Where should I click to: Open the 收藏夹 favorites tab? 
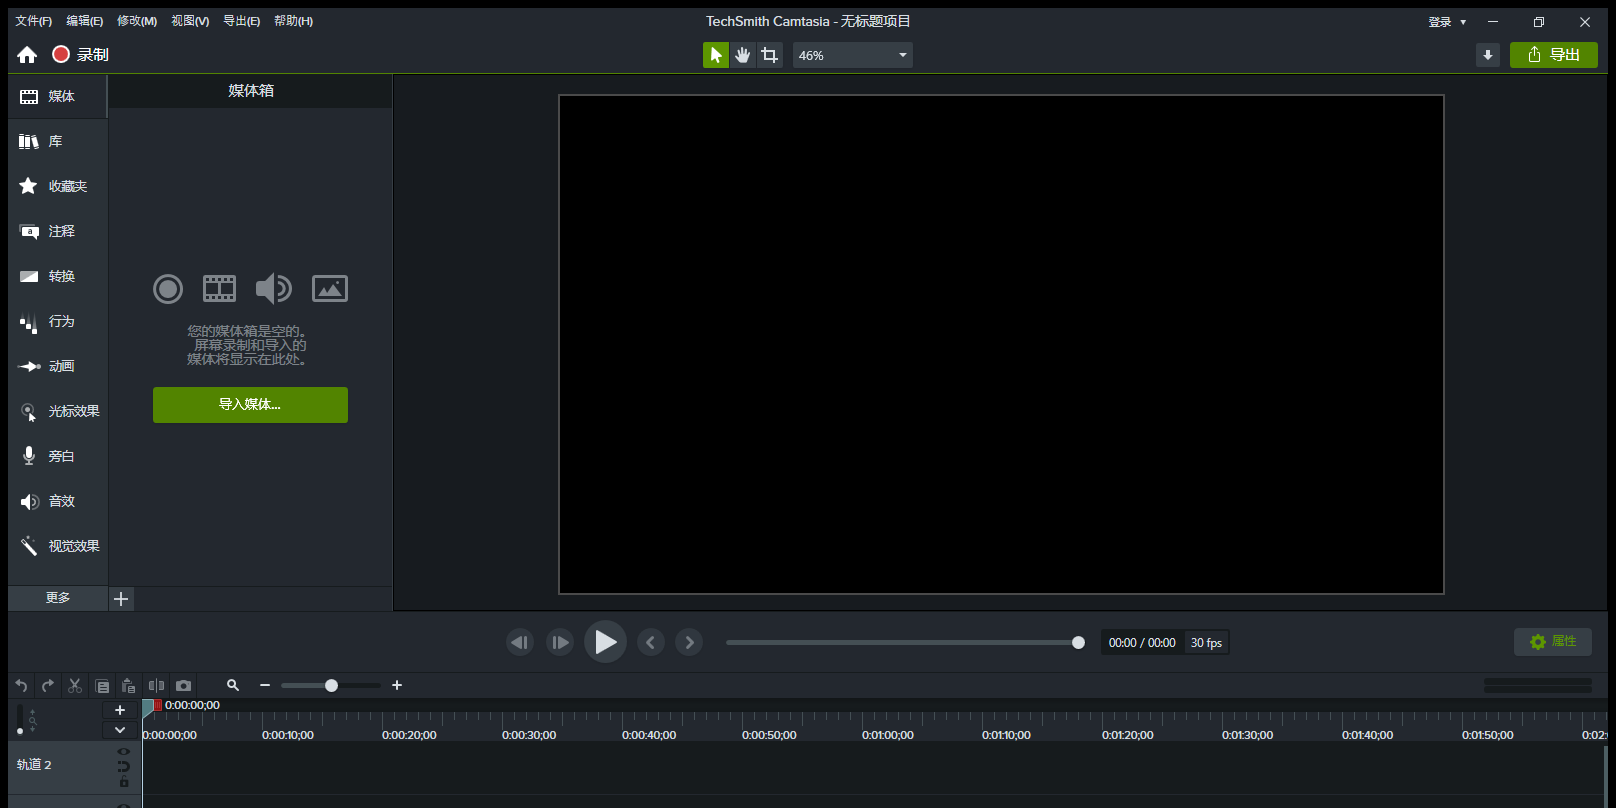pyautogui.click(x=58, y=186)
